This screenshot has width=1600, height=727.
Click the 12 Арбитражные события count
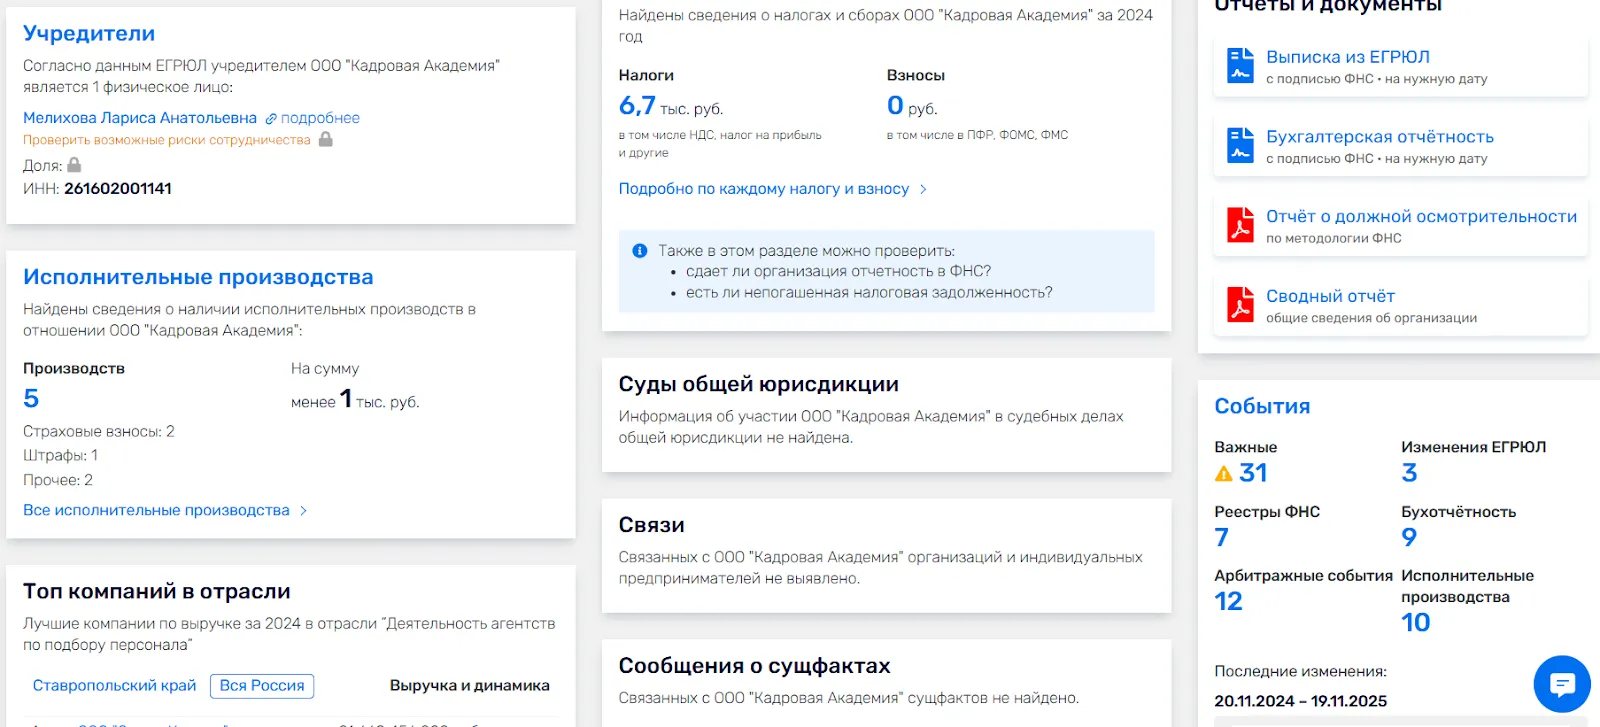click(x=1228, y=601)
